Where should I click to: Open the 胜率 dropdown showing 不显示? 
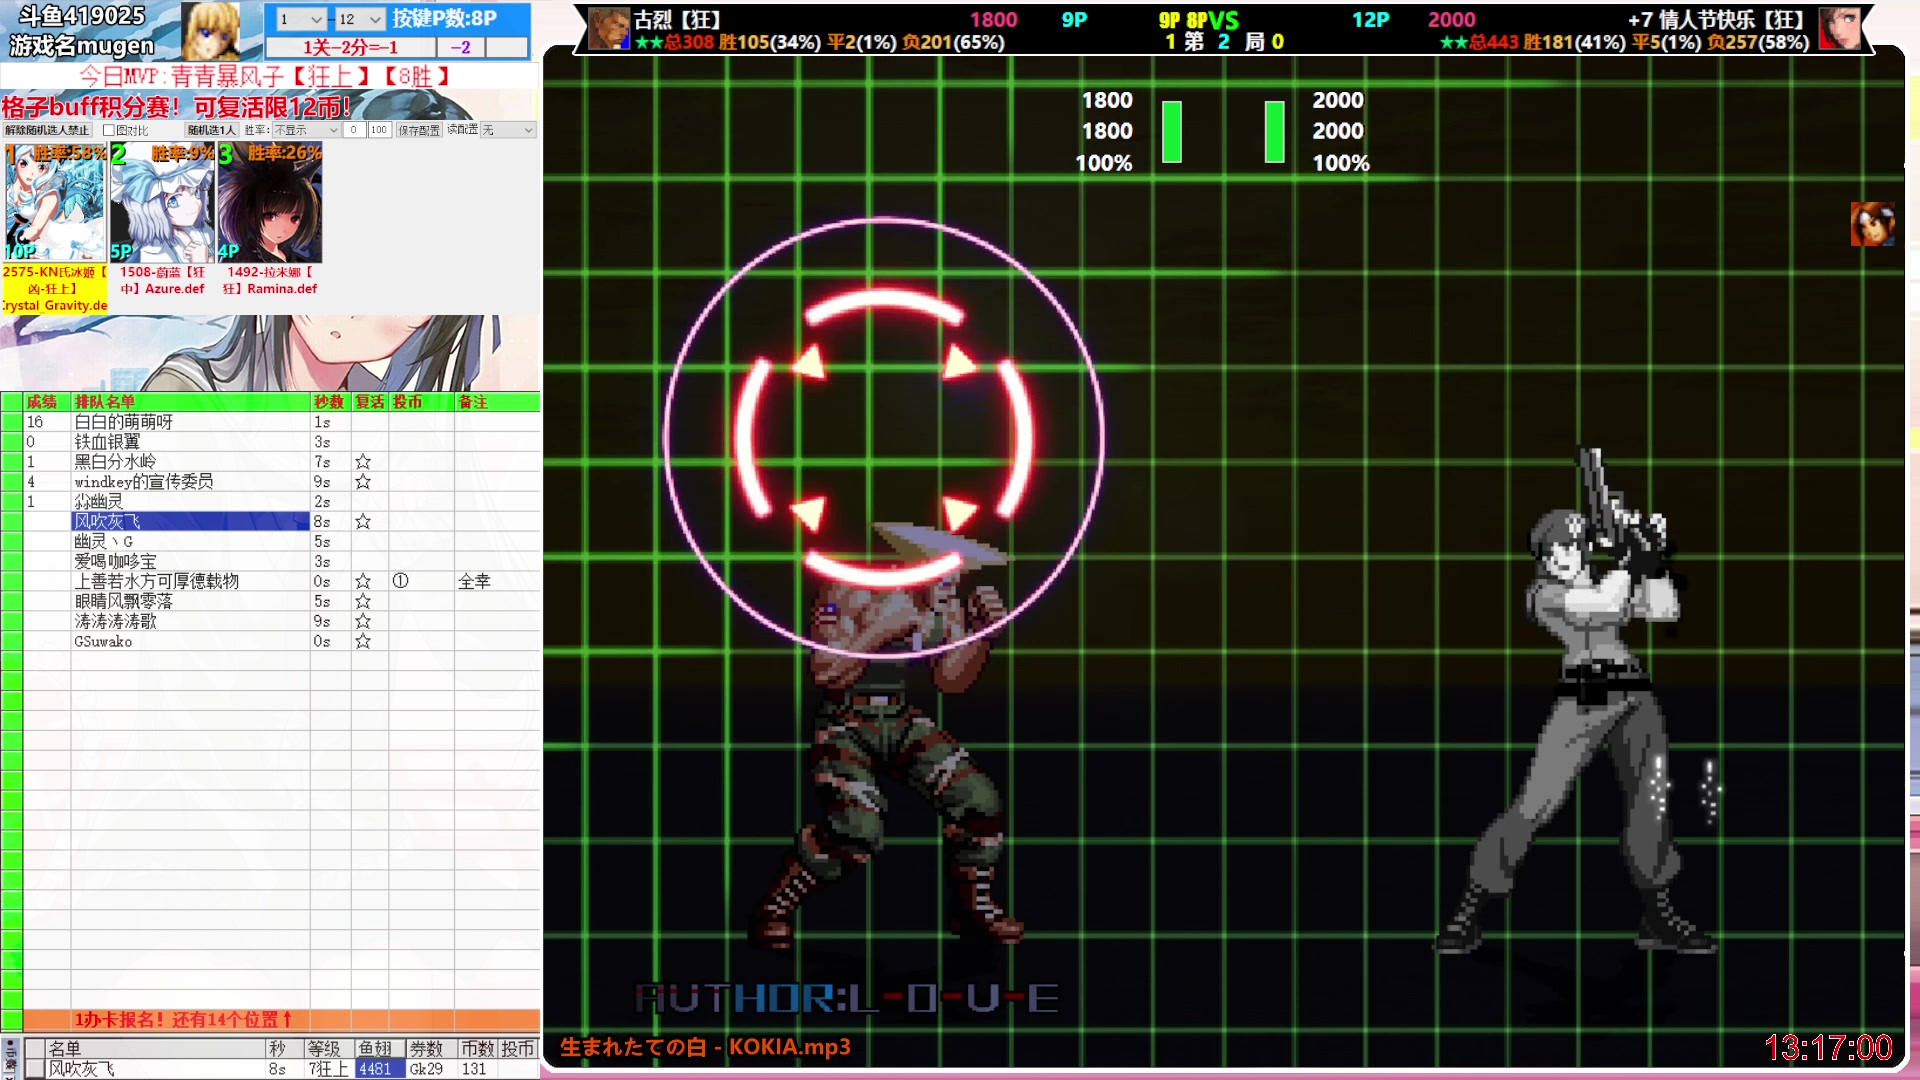click(x=306, y=130)
